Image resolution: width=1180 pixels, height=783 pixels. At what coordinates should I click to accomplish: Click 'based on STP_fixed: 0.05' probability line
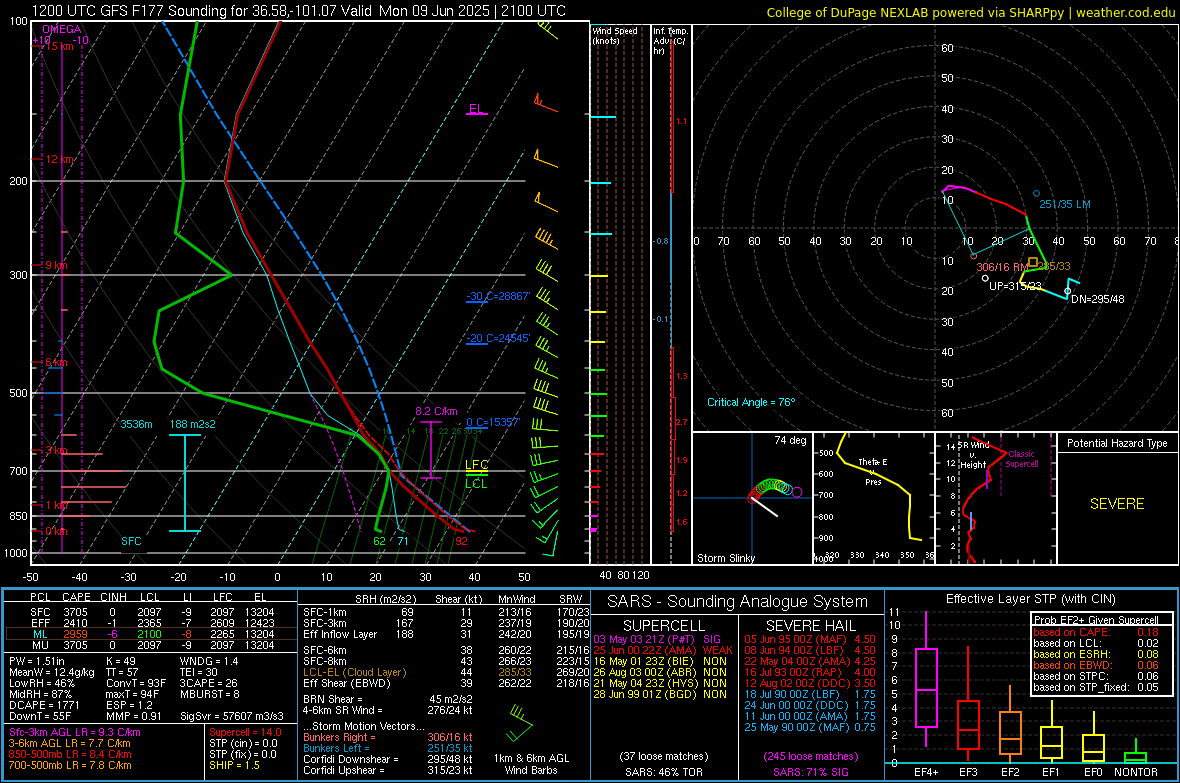[x=1096, y=687]
